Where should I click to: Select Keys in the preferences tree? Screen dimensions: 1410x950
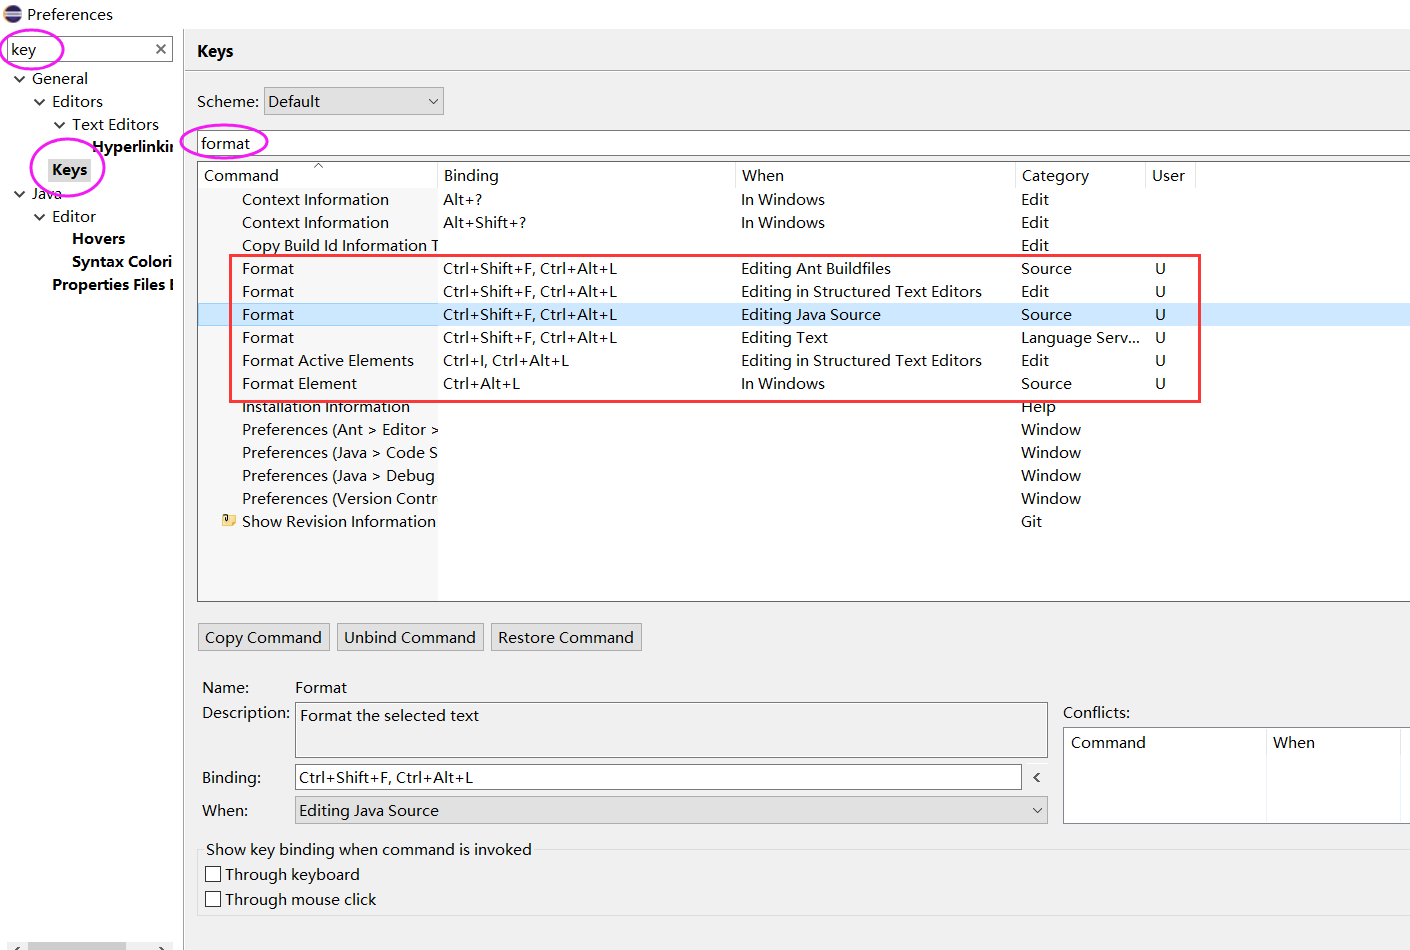(x=70, y=170)
